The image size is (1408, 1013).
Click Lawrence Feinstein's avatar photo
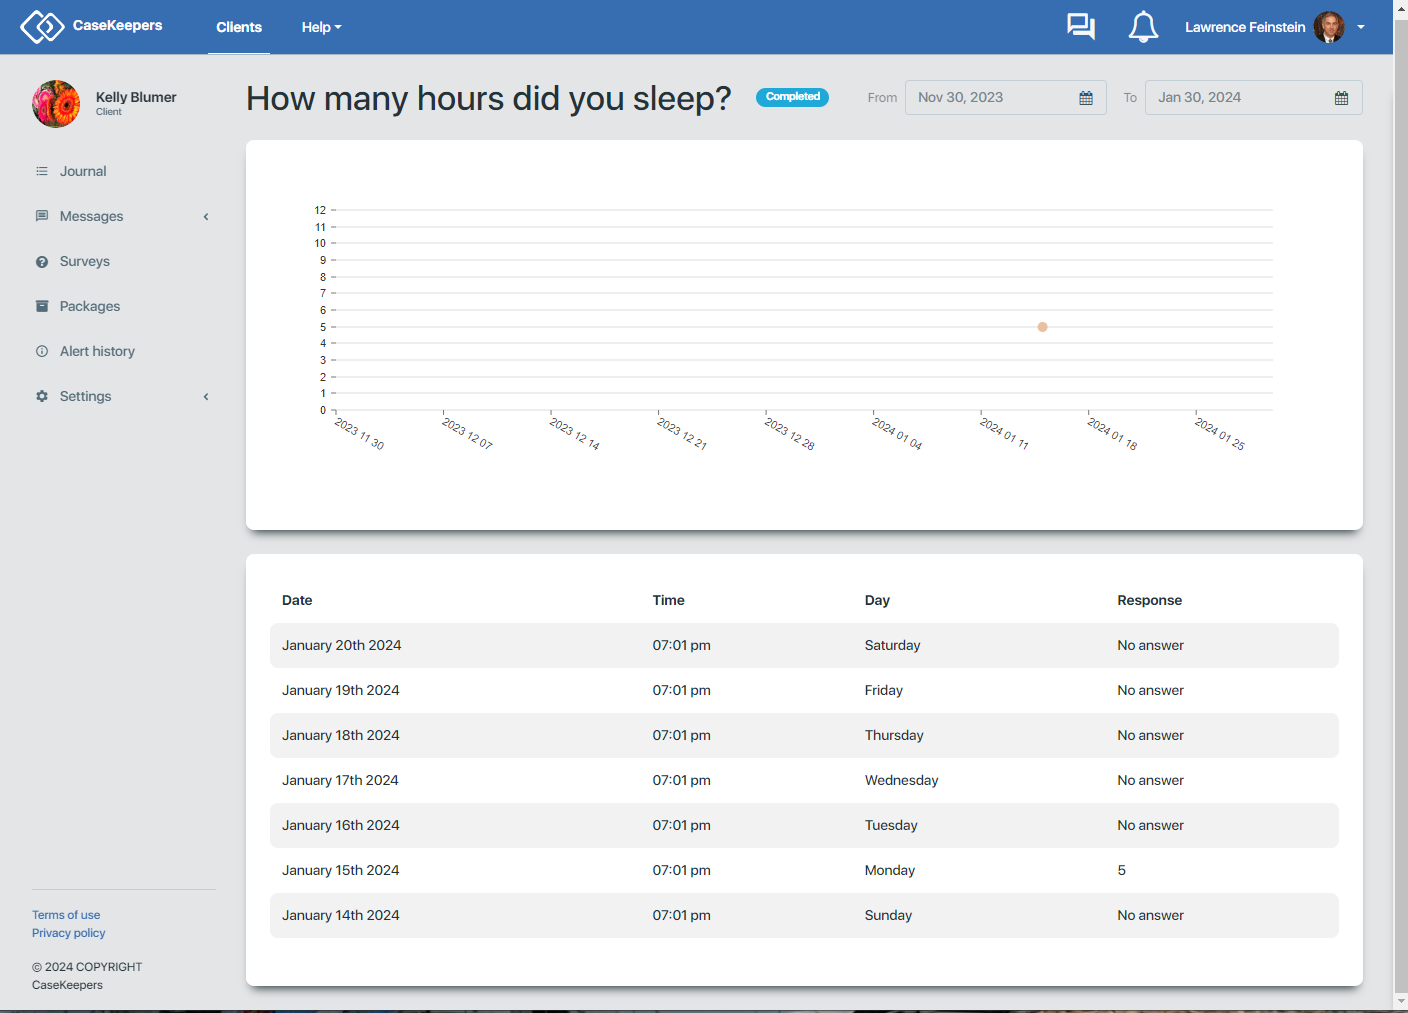(1329, 27)
